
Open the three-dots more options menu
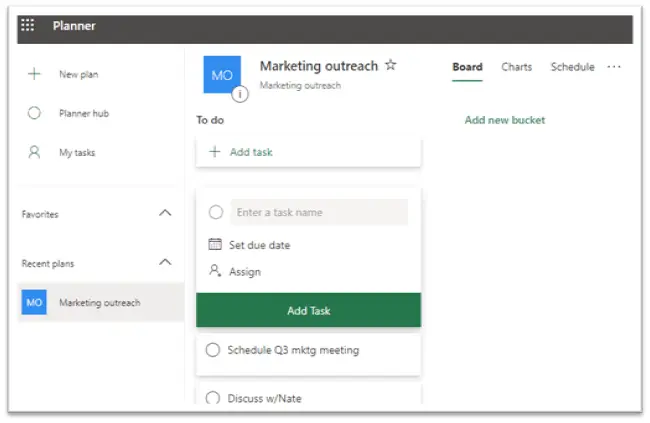pyautogui.click(x=614, y=67)
